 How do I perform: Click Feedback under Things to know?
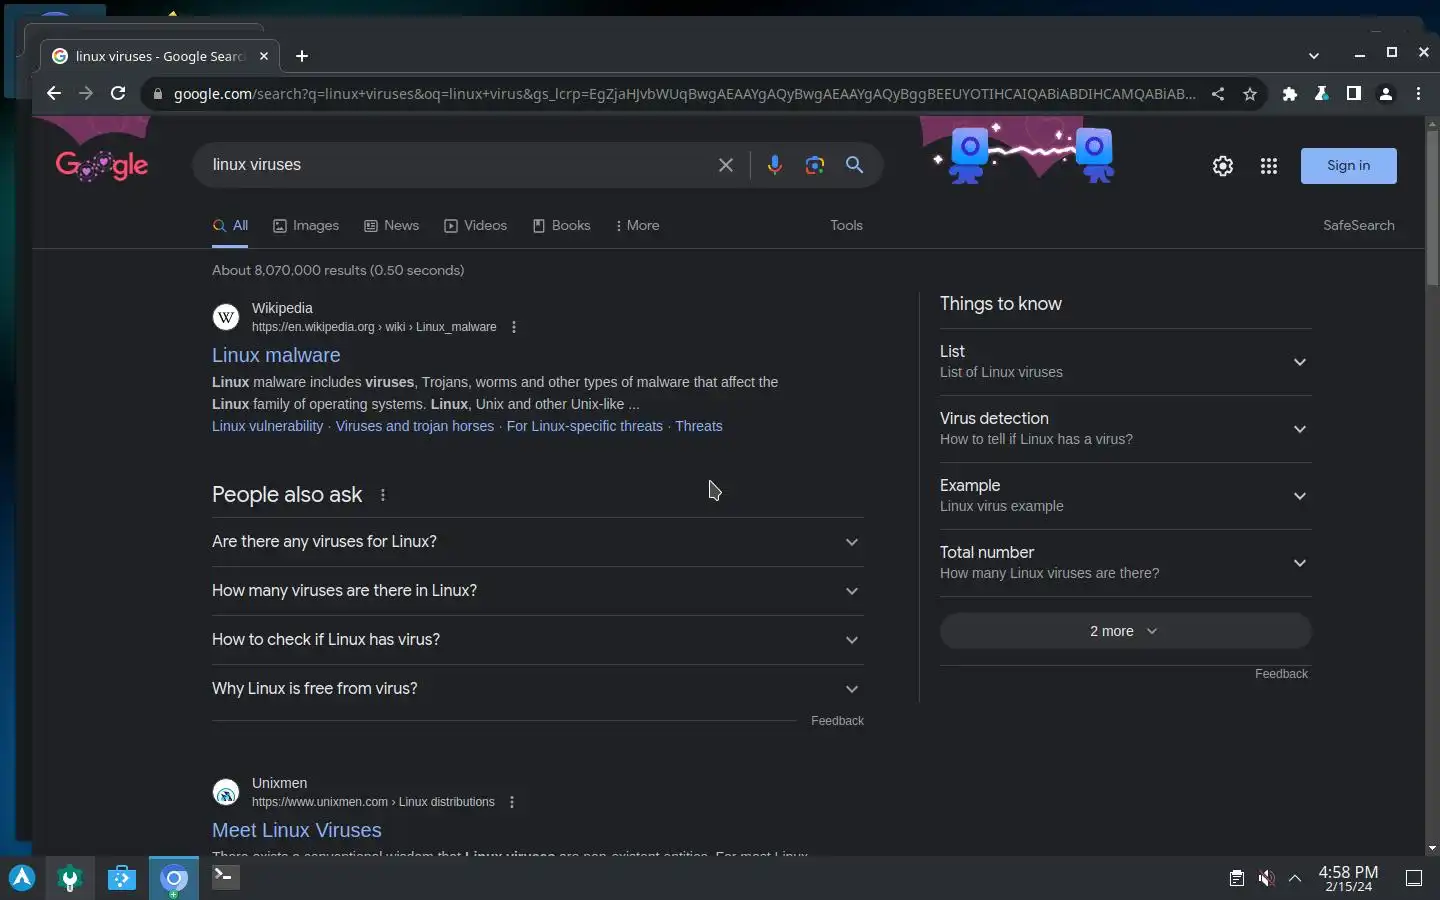coord(1281,674)
